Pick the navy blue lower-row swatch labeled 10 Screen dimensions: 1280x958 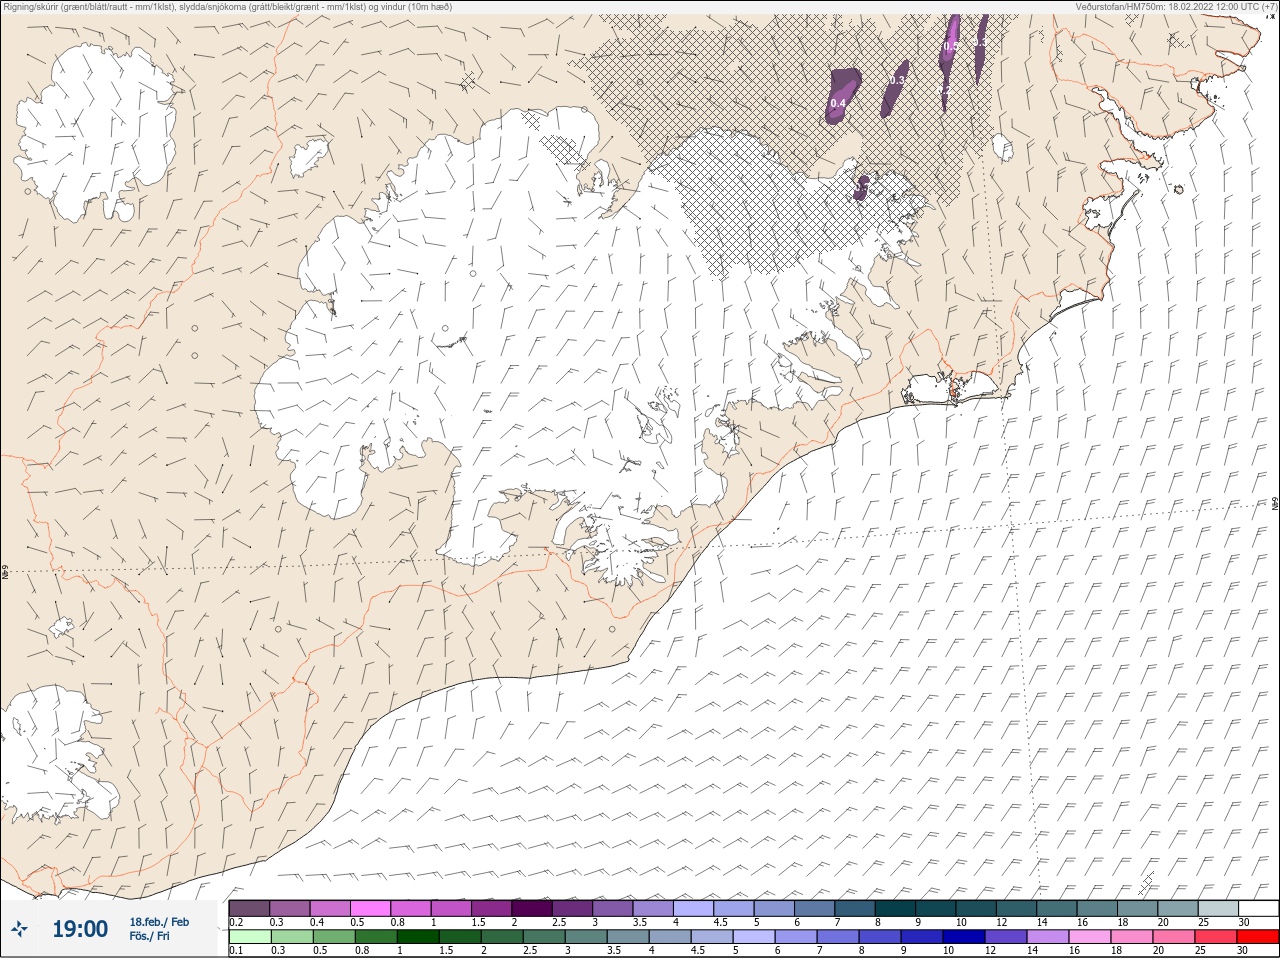(964, 938)
